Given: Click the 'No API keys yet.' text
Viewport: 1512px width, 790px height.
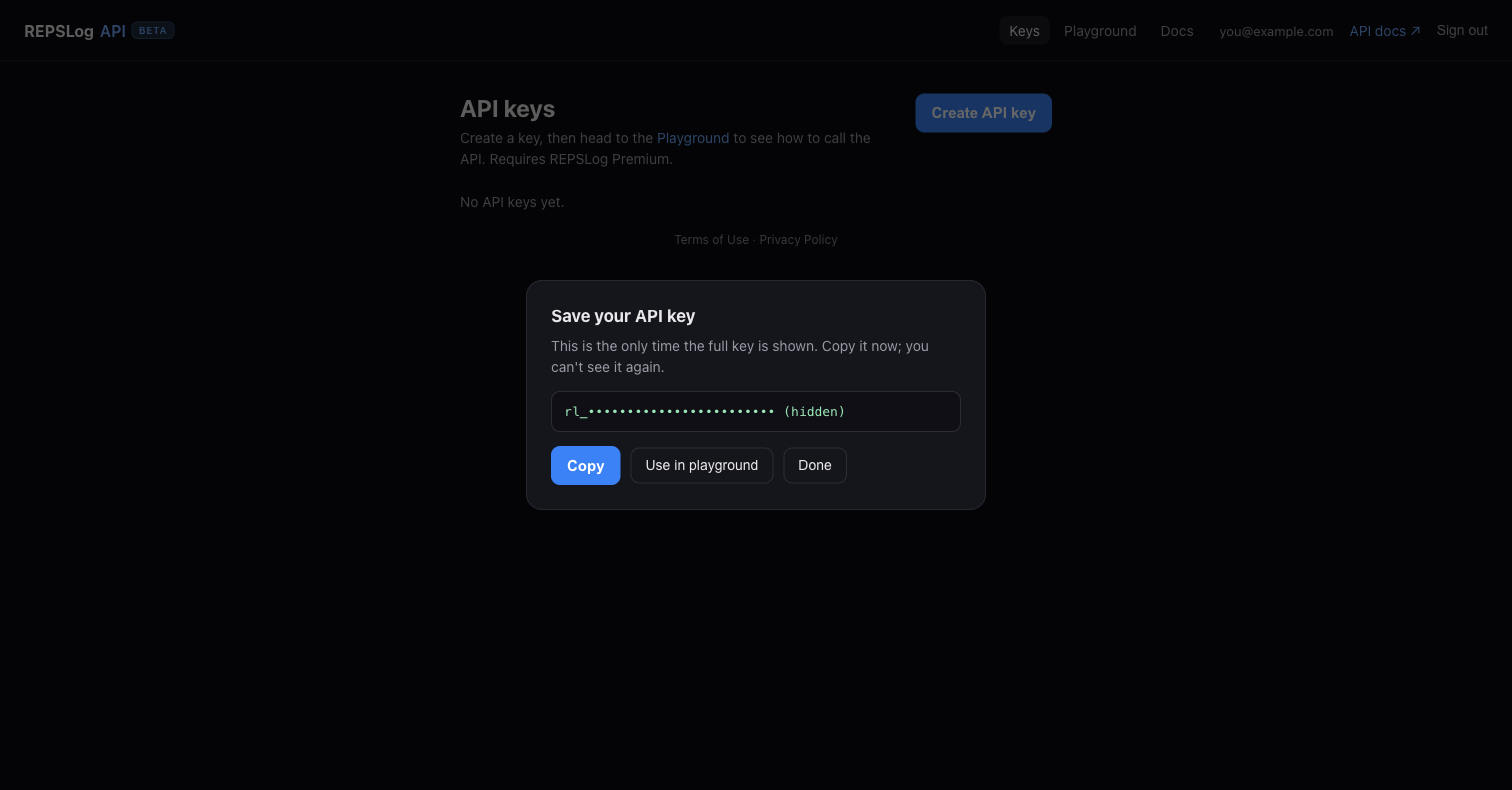Looking at the screenshot, I should [x=512, y=202].
